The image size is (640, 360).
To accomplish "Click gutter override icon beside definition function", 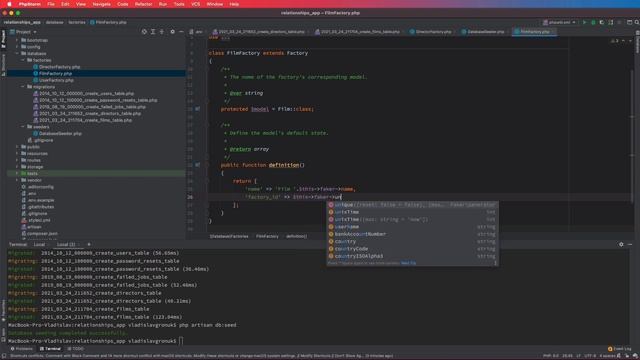I will click(198, 165).
